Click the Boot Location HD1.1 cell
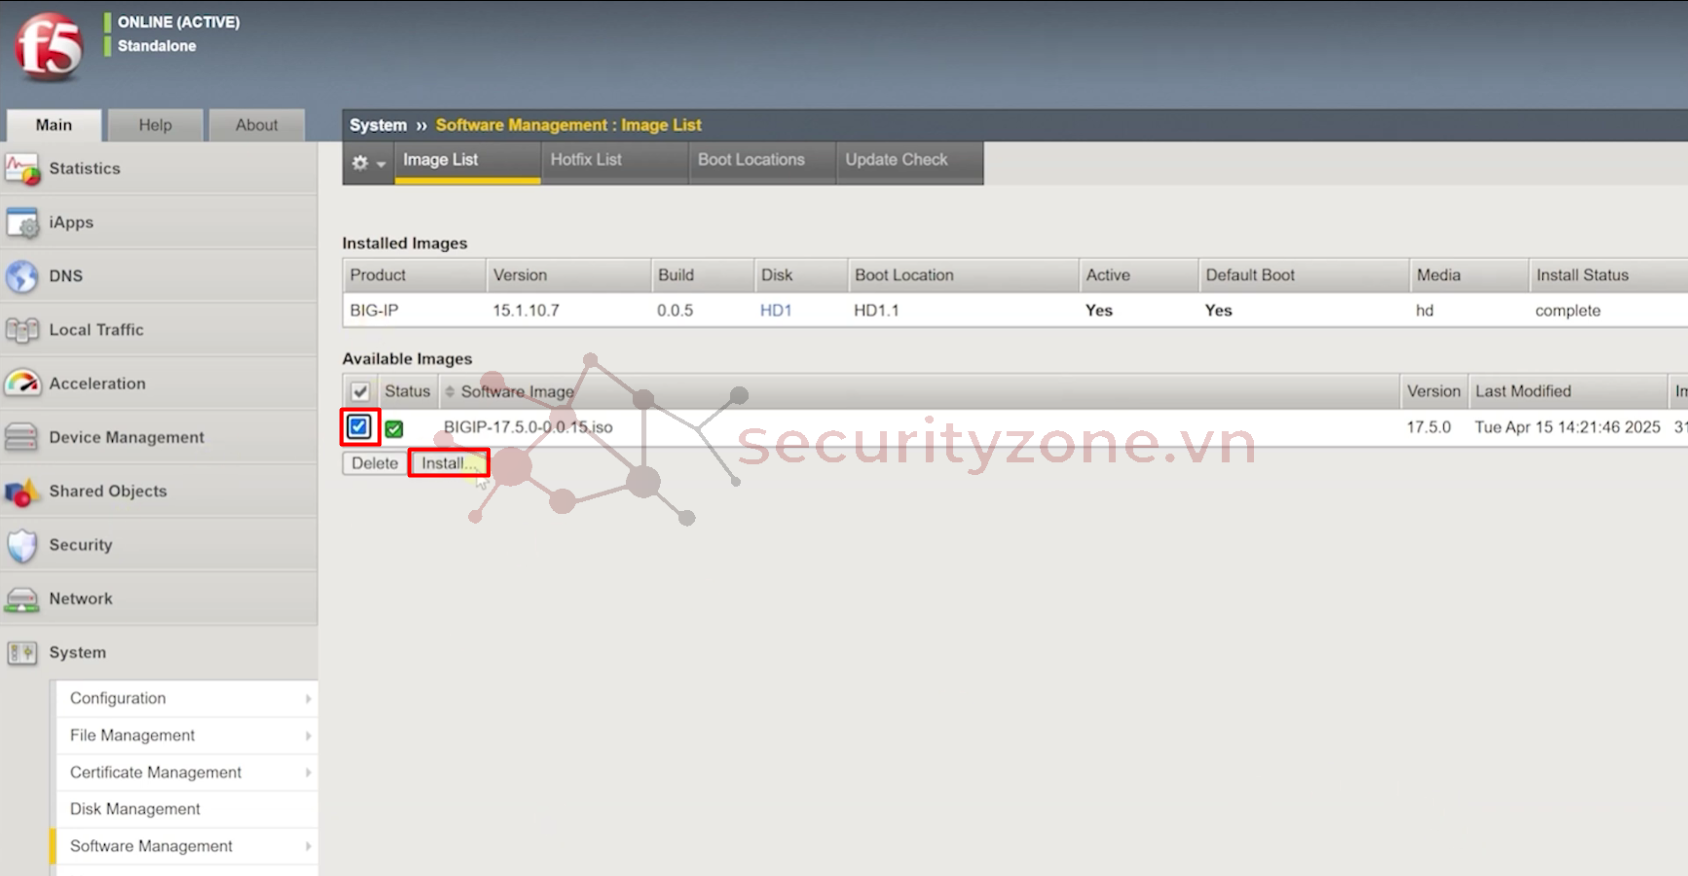Image resolution: width=1688 pixels, height=876 pixels. [876, 310]
